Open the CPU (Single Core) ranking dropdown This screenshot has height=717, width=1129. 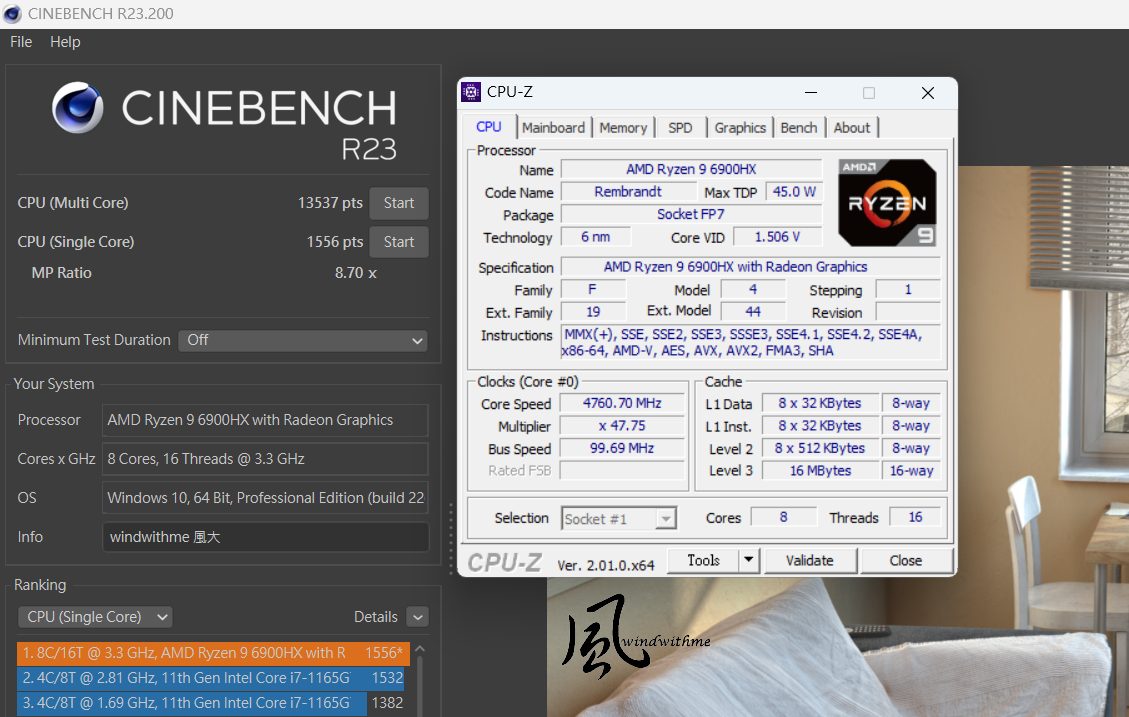pos(95,617)
